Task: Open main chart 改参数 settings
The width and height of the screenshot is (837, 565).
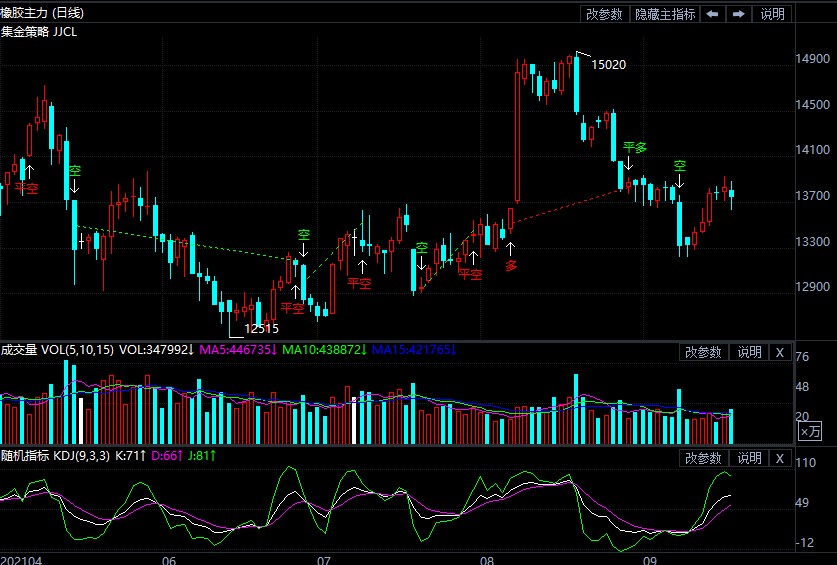Action: pyautogui.click(x=604, y=14)
